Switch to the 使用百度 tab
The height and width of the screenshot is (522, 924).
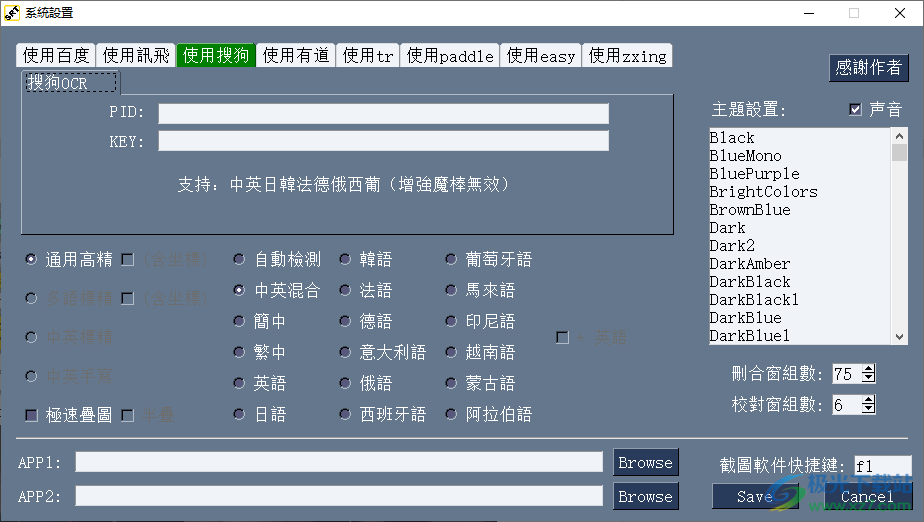(55, 55)
